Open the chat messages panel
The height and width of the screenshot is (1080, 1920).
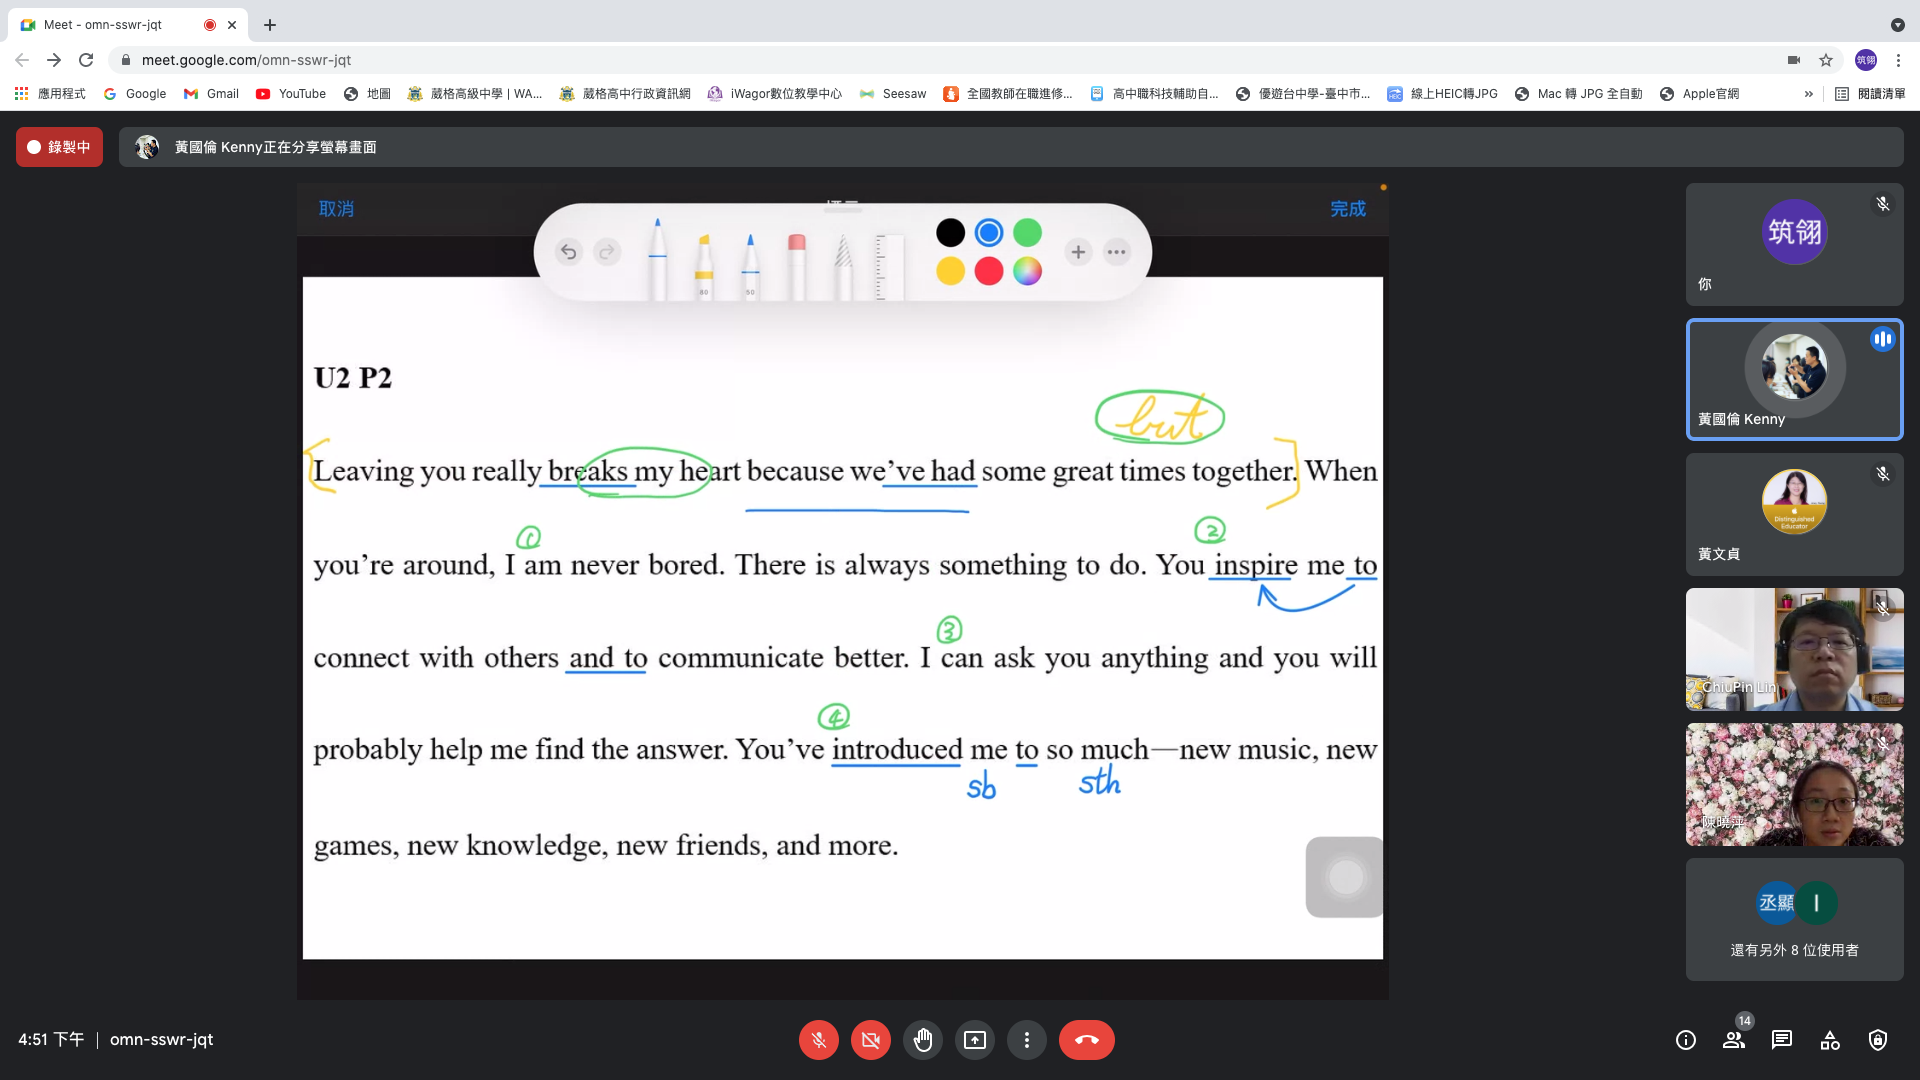point(1782,1040)
